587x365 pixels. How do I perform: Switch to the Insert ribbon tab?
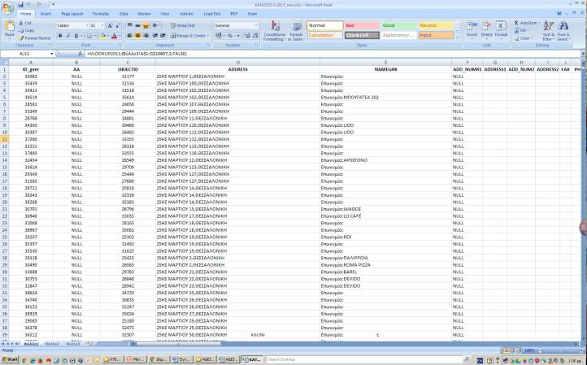click(46, 14)
